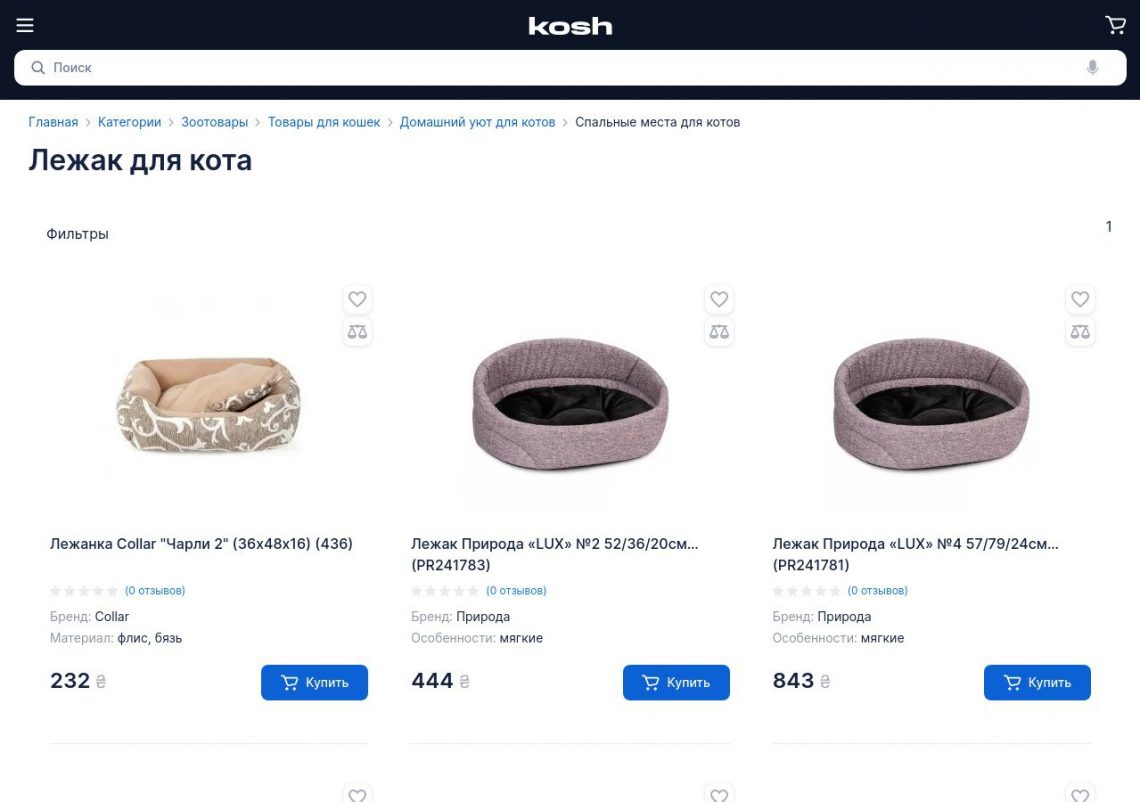Compare the Collar "Чарли 2" bed
Screen dimensions: 1140x802
357,332
